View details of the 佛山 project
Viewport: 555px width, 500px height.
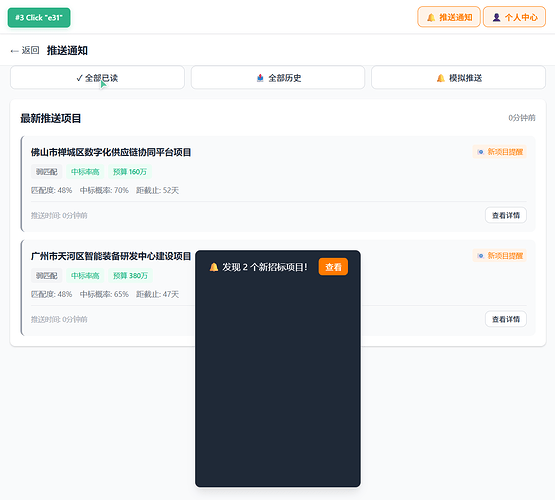point(505,215)
